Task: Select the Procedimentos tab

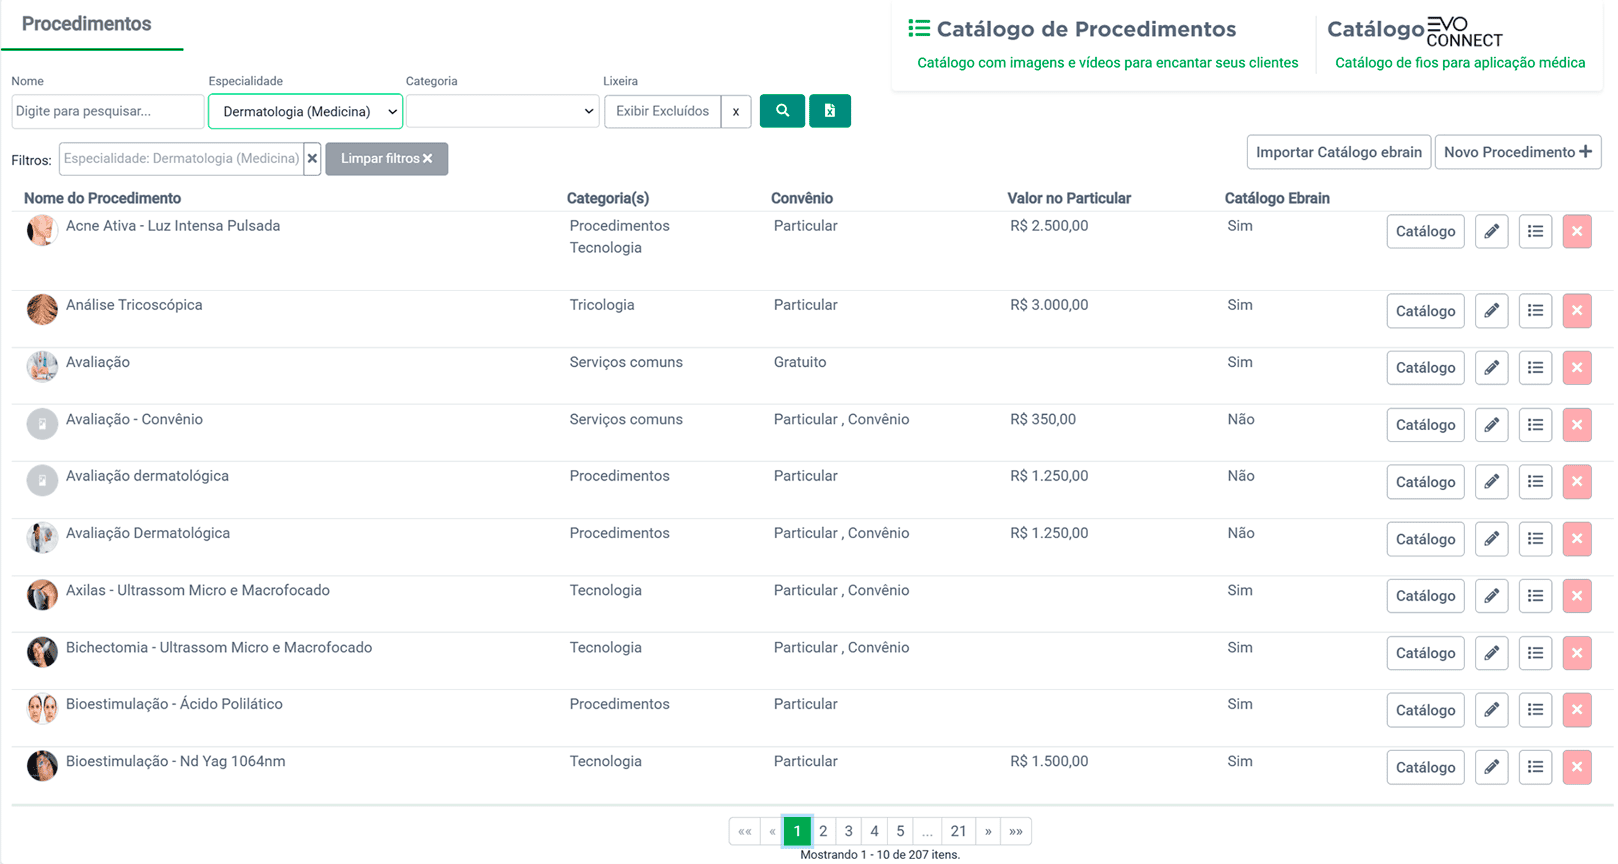Action: [x=87, y=24]
